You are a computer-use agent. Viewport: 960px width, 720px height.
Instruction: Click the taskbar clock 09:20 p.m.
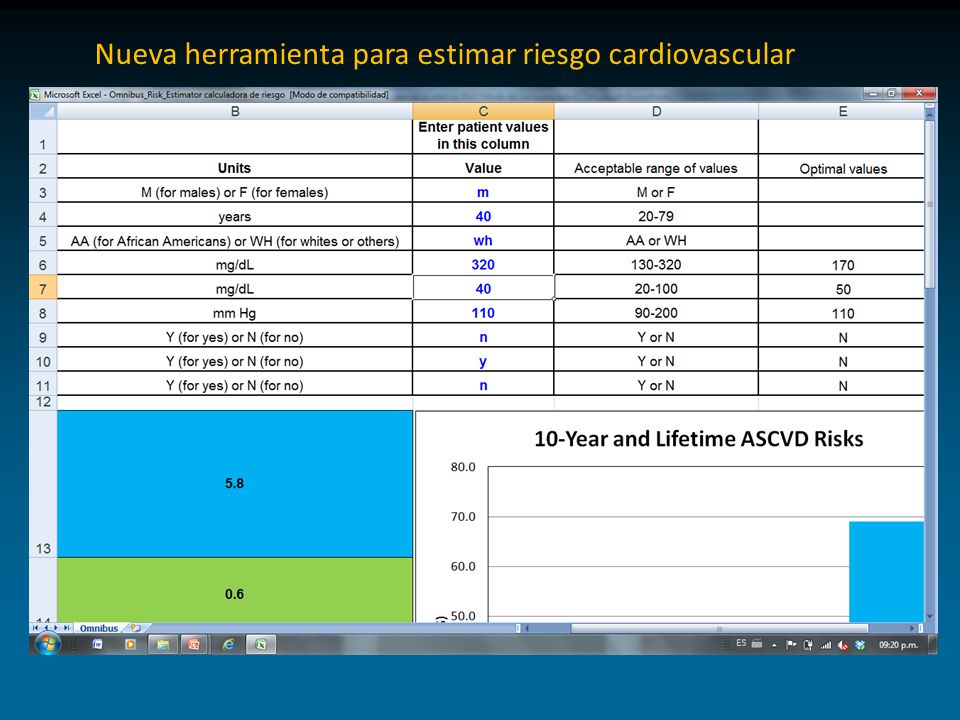click(898, 645)
